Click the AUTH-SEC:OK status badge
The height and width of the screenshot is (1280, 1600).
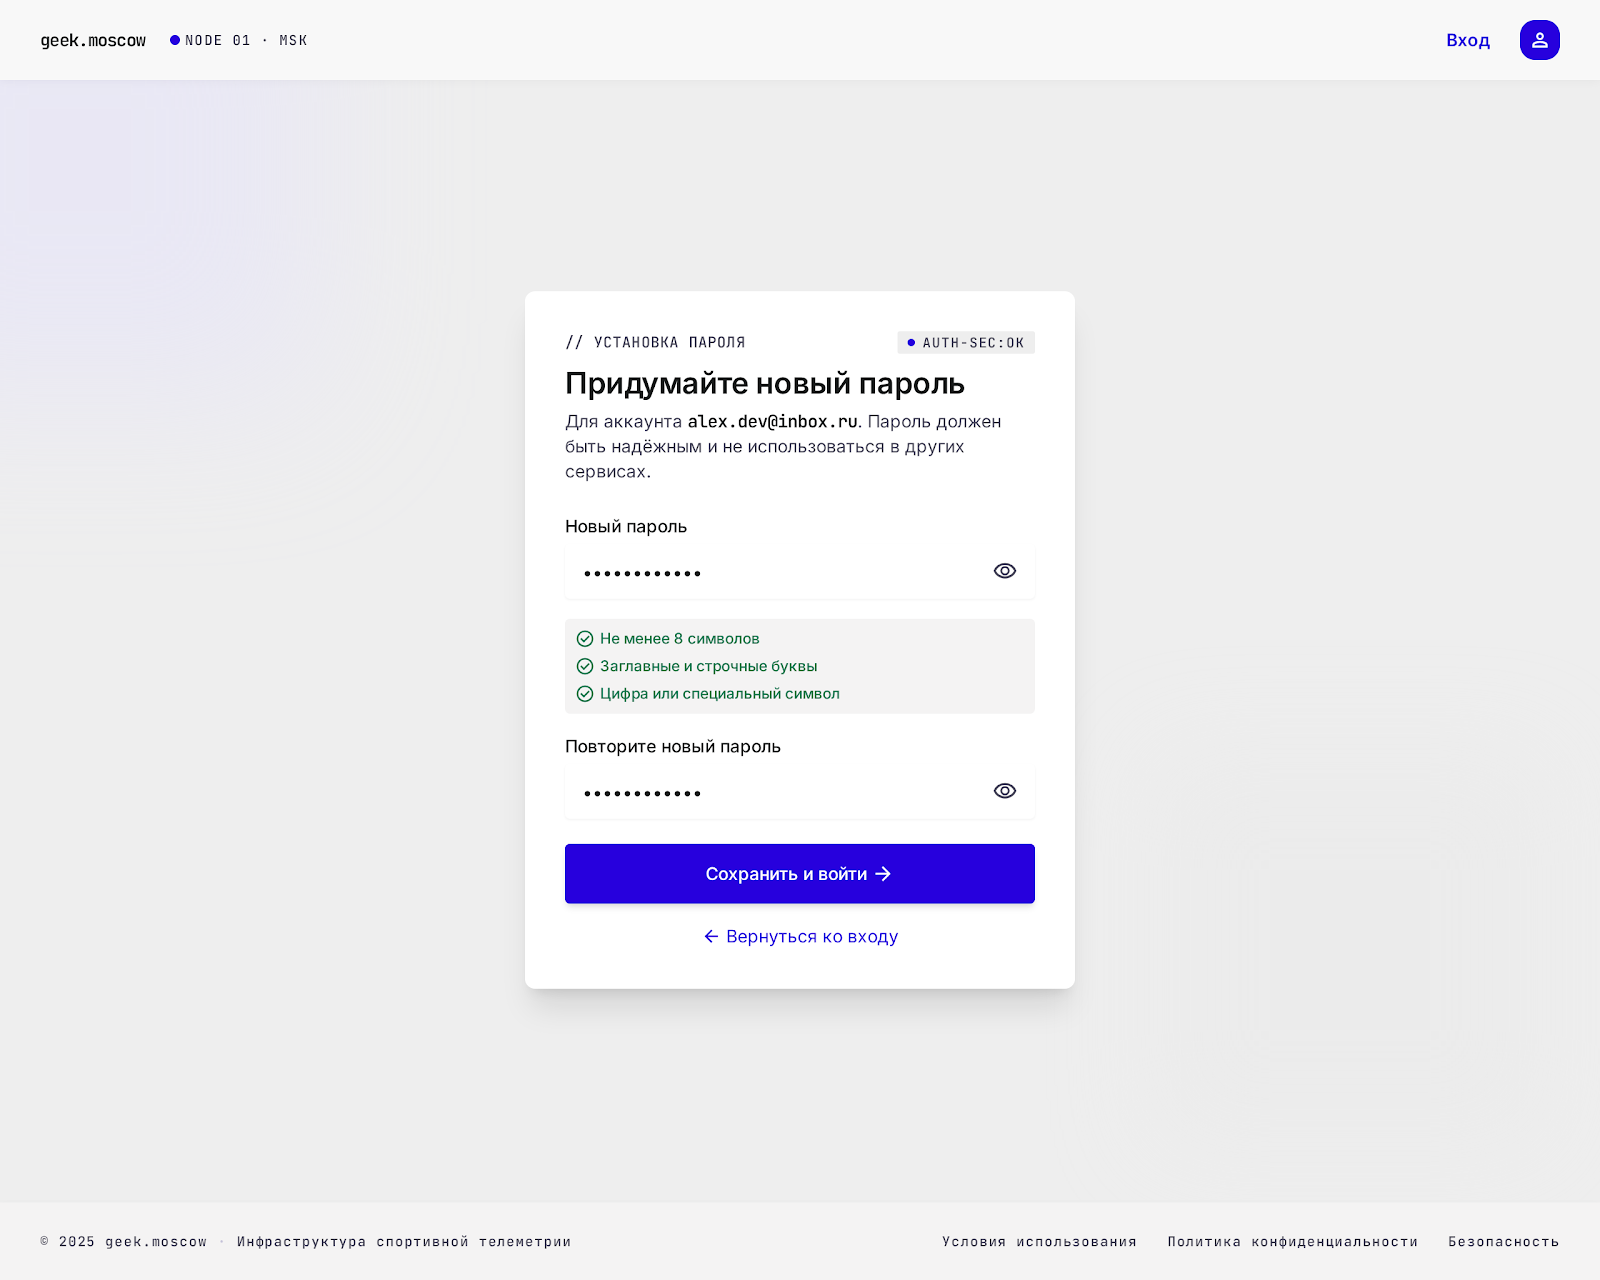point(966,343)
